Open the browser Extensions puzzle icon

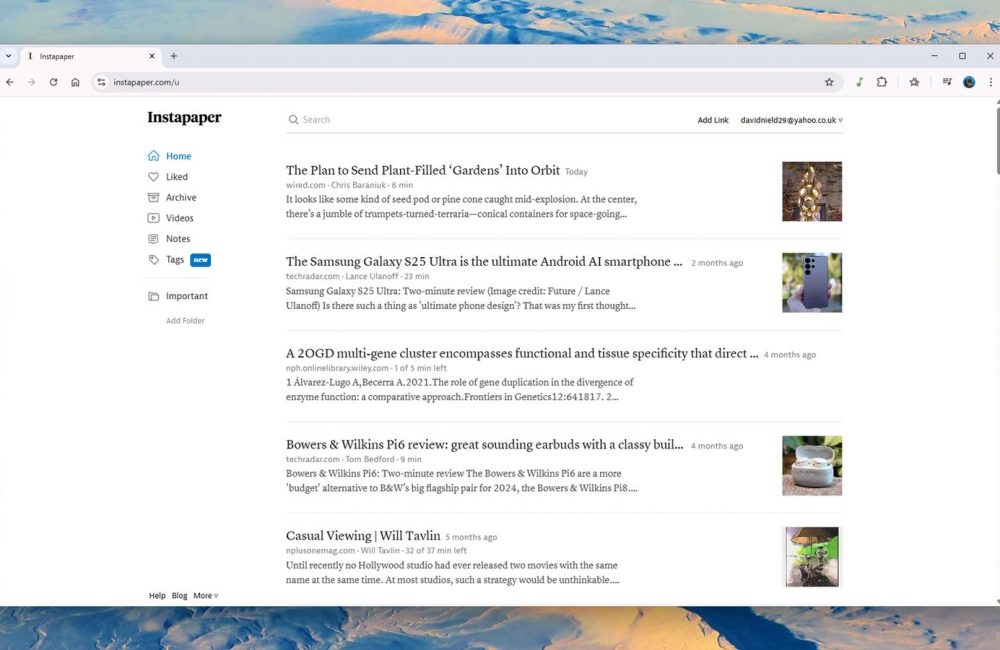tap(881, 82)
